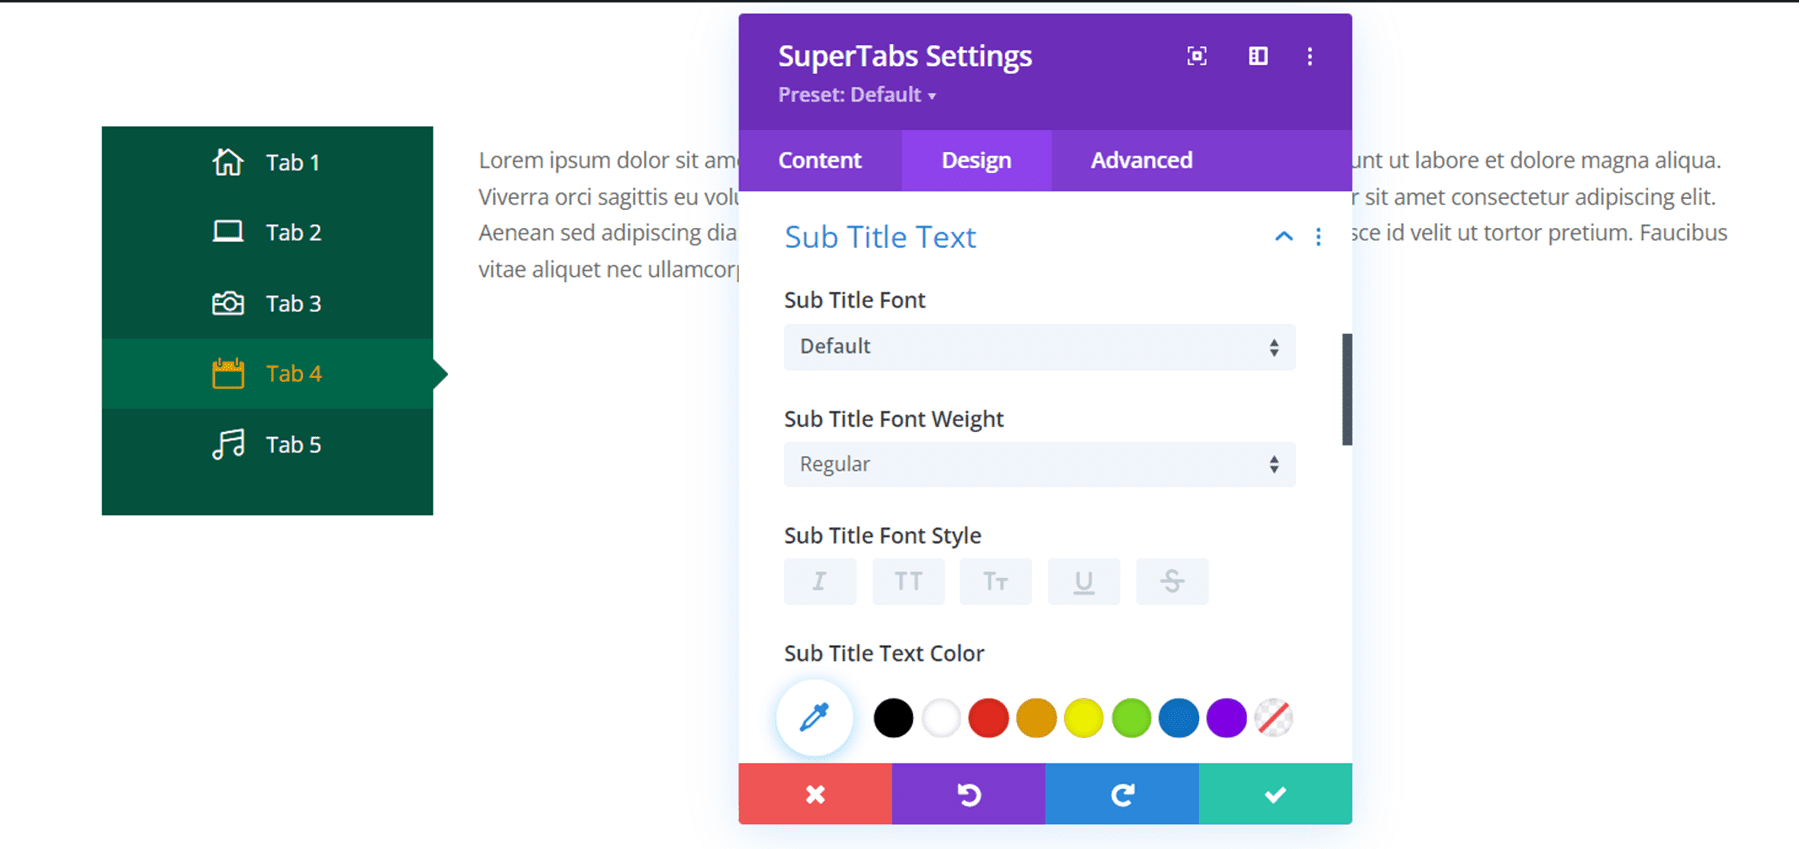This screenshot has width=1800, height=849.
Task: Open the SuperTabs settings three-dot menu
Action: [1310, 56]
